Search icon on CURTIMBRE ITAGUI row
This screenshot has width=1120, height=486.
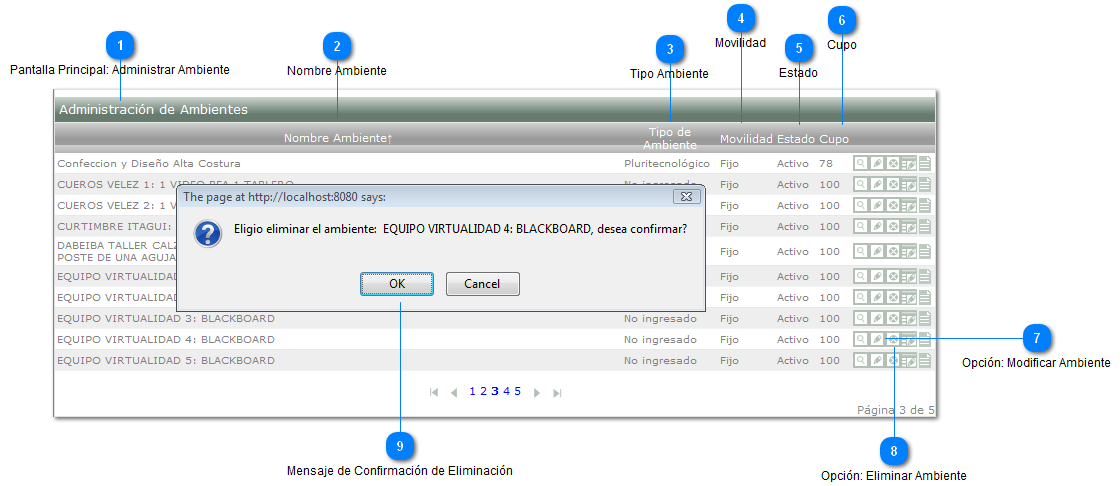coord(861,227)
